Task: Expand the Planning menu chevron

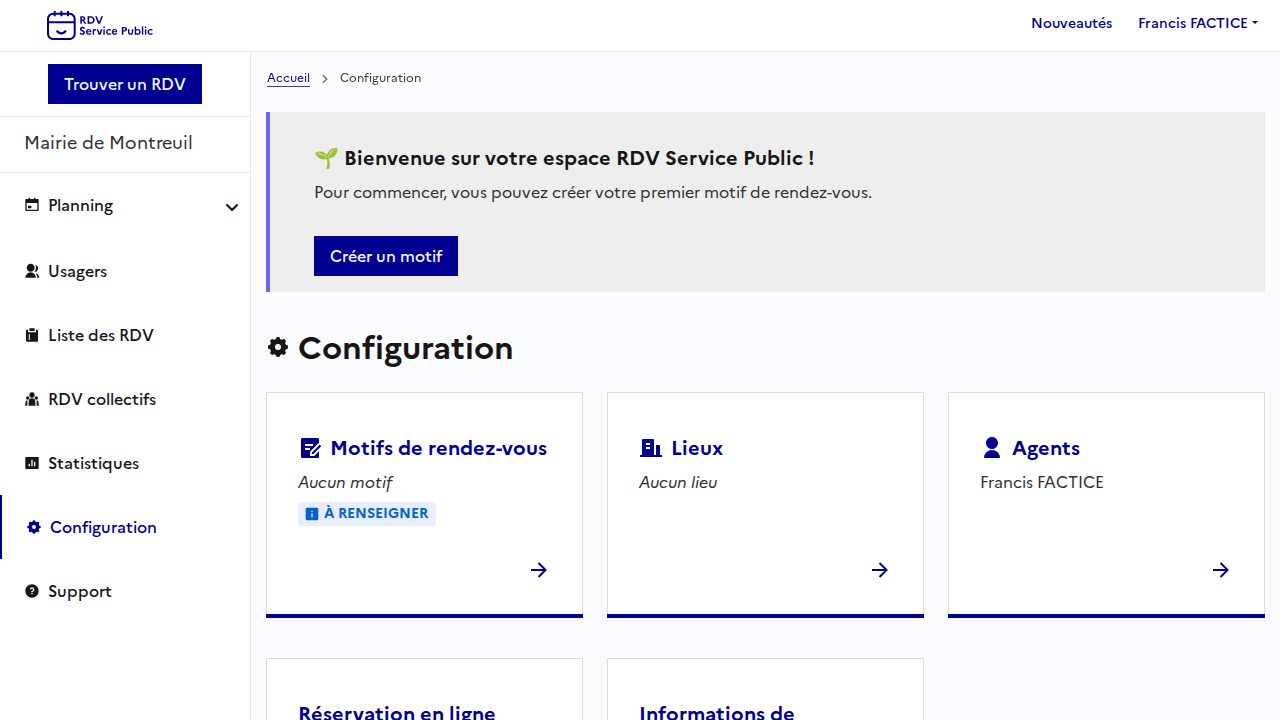Action: point(232,207)
